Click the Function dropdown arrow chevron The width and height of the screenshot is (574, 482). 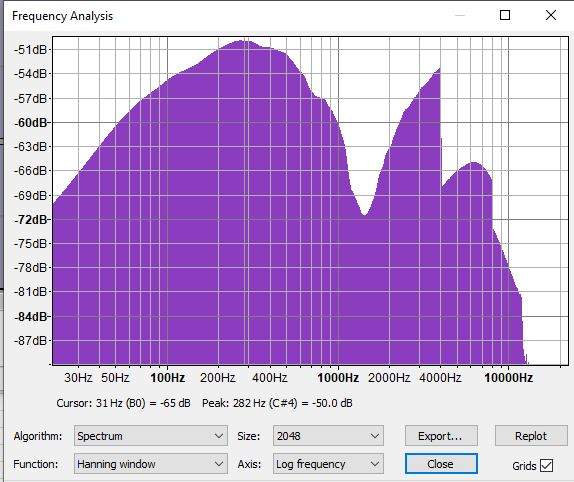coord(219,464)
